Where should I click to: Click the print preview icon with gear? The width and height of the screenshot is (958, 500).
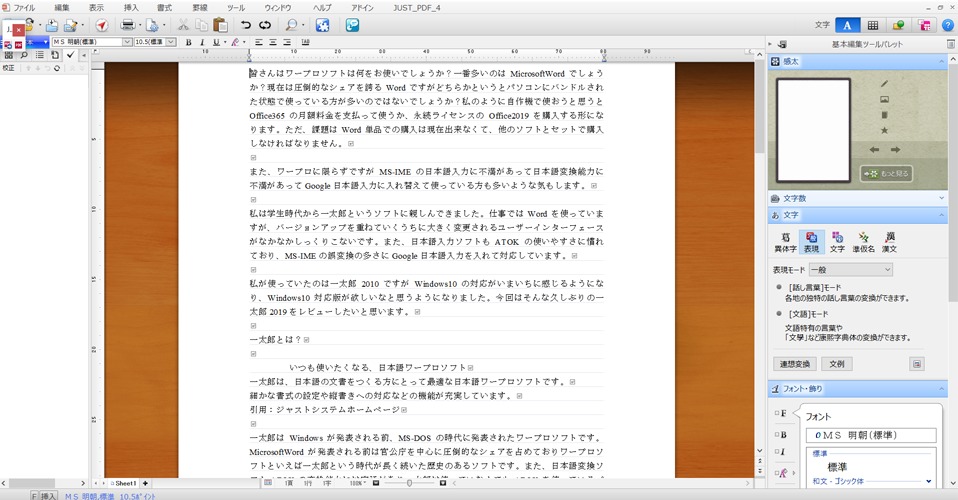pos(152,25)
